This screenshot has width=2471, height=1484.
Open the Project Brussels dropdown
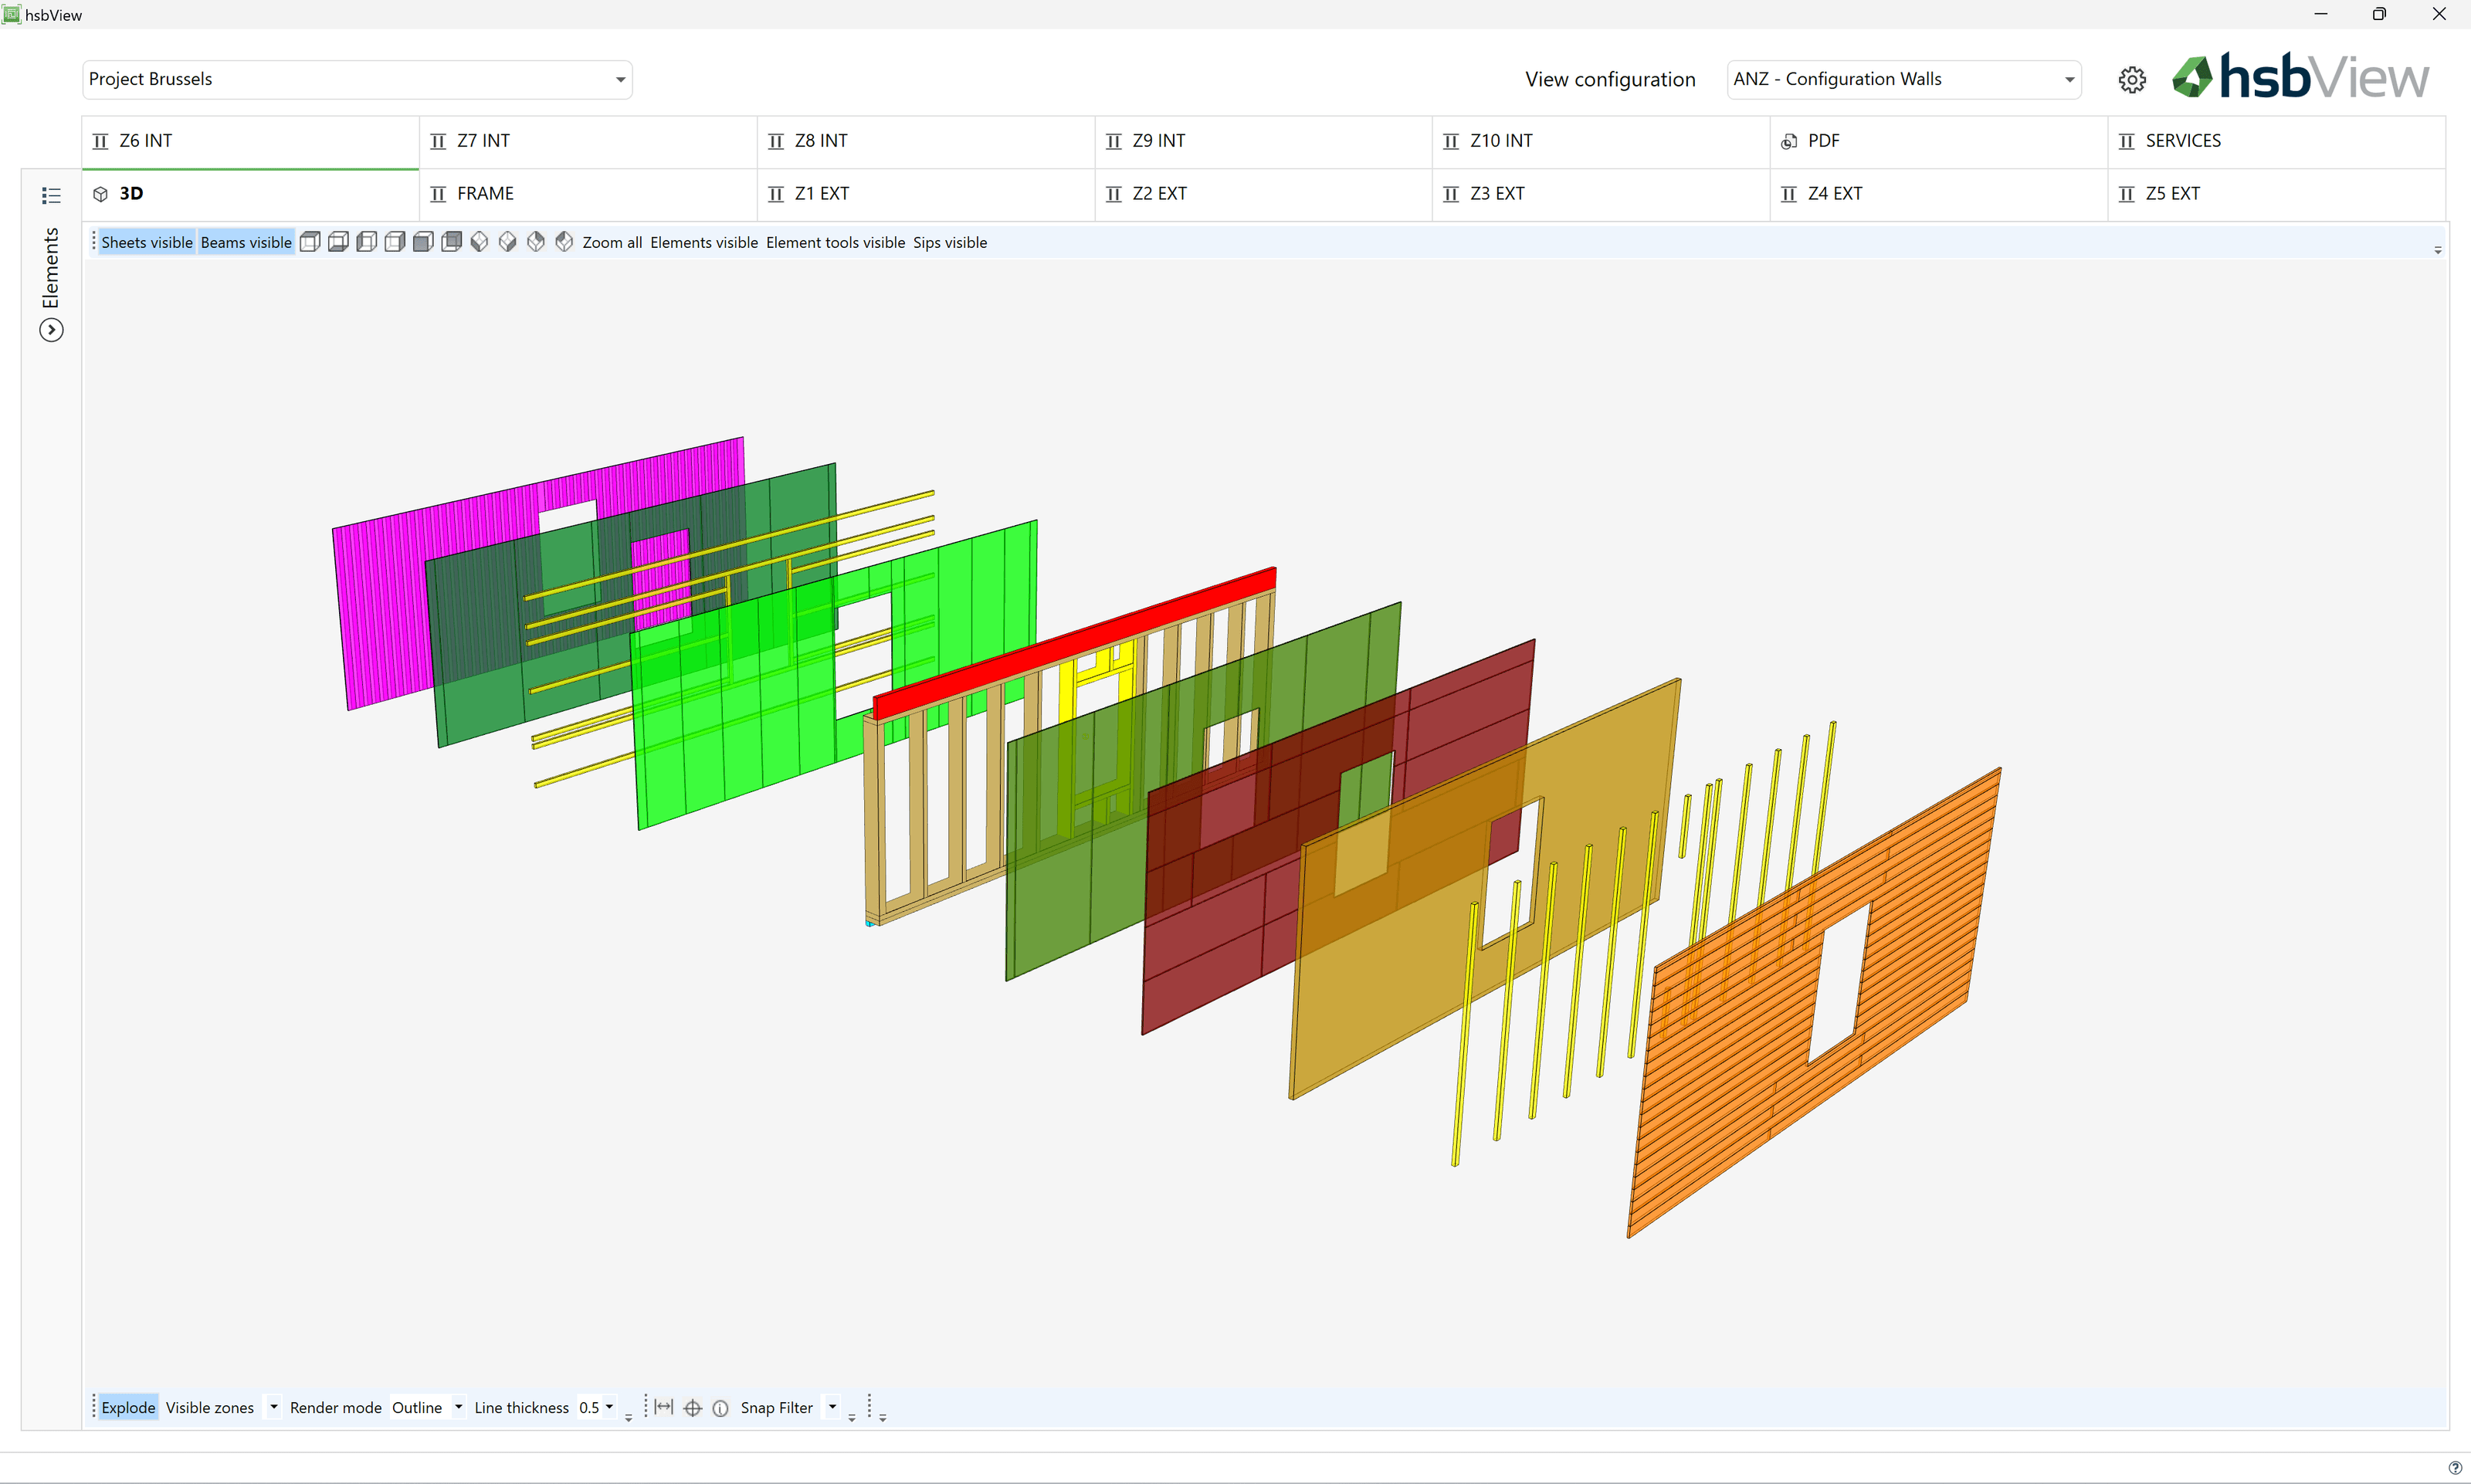pyautogui.click(x=357, y=79)
